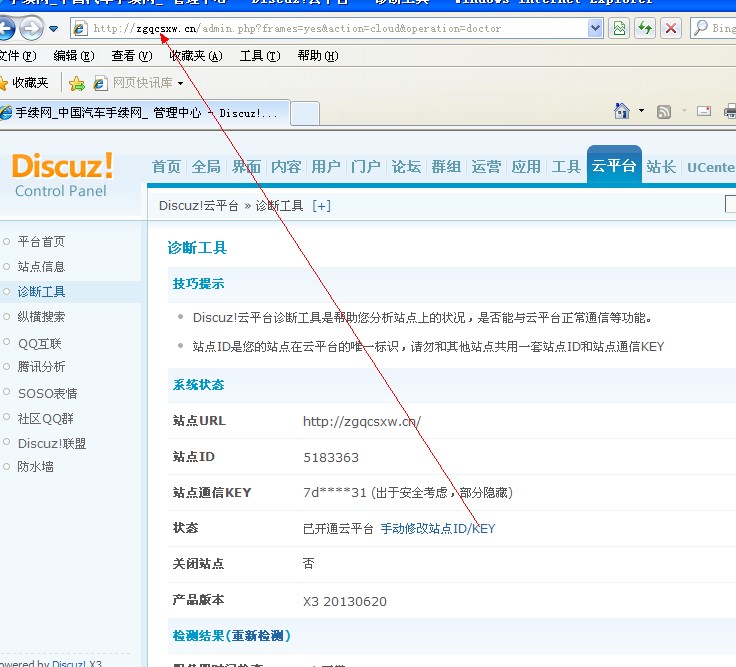
Task: Click the Bing search magnifier icon
Action: point(701,28)
